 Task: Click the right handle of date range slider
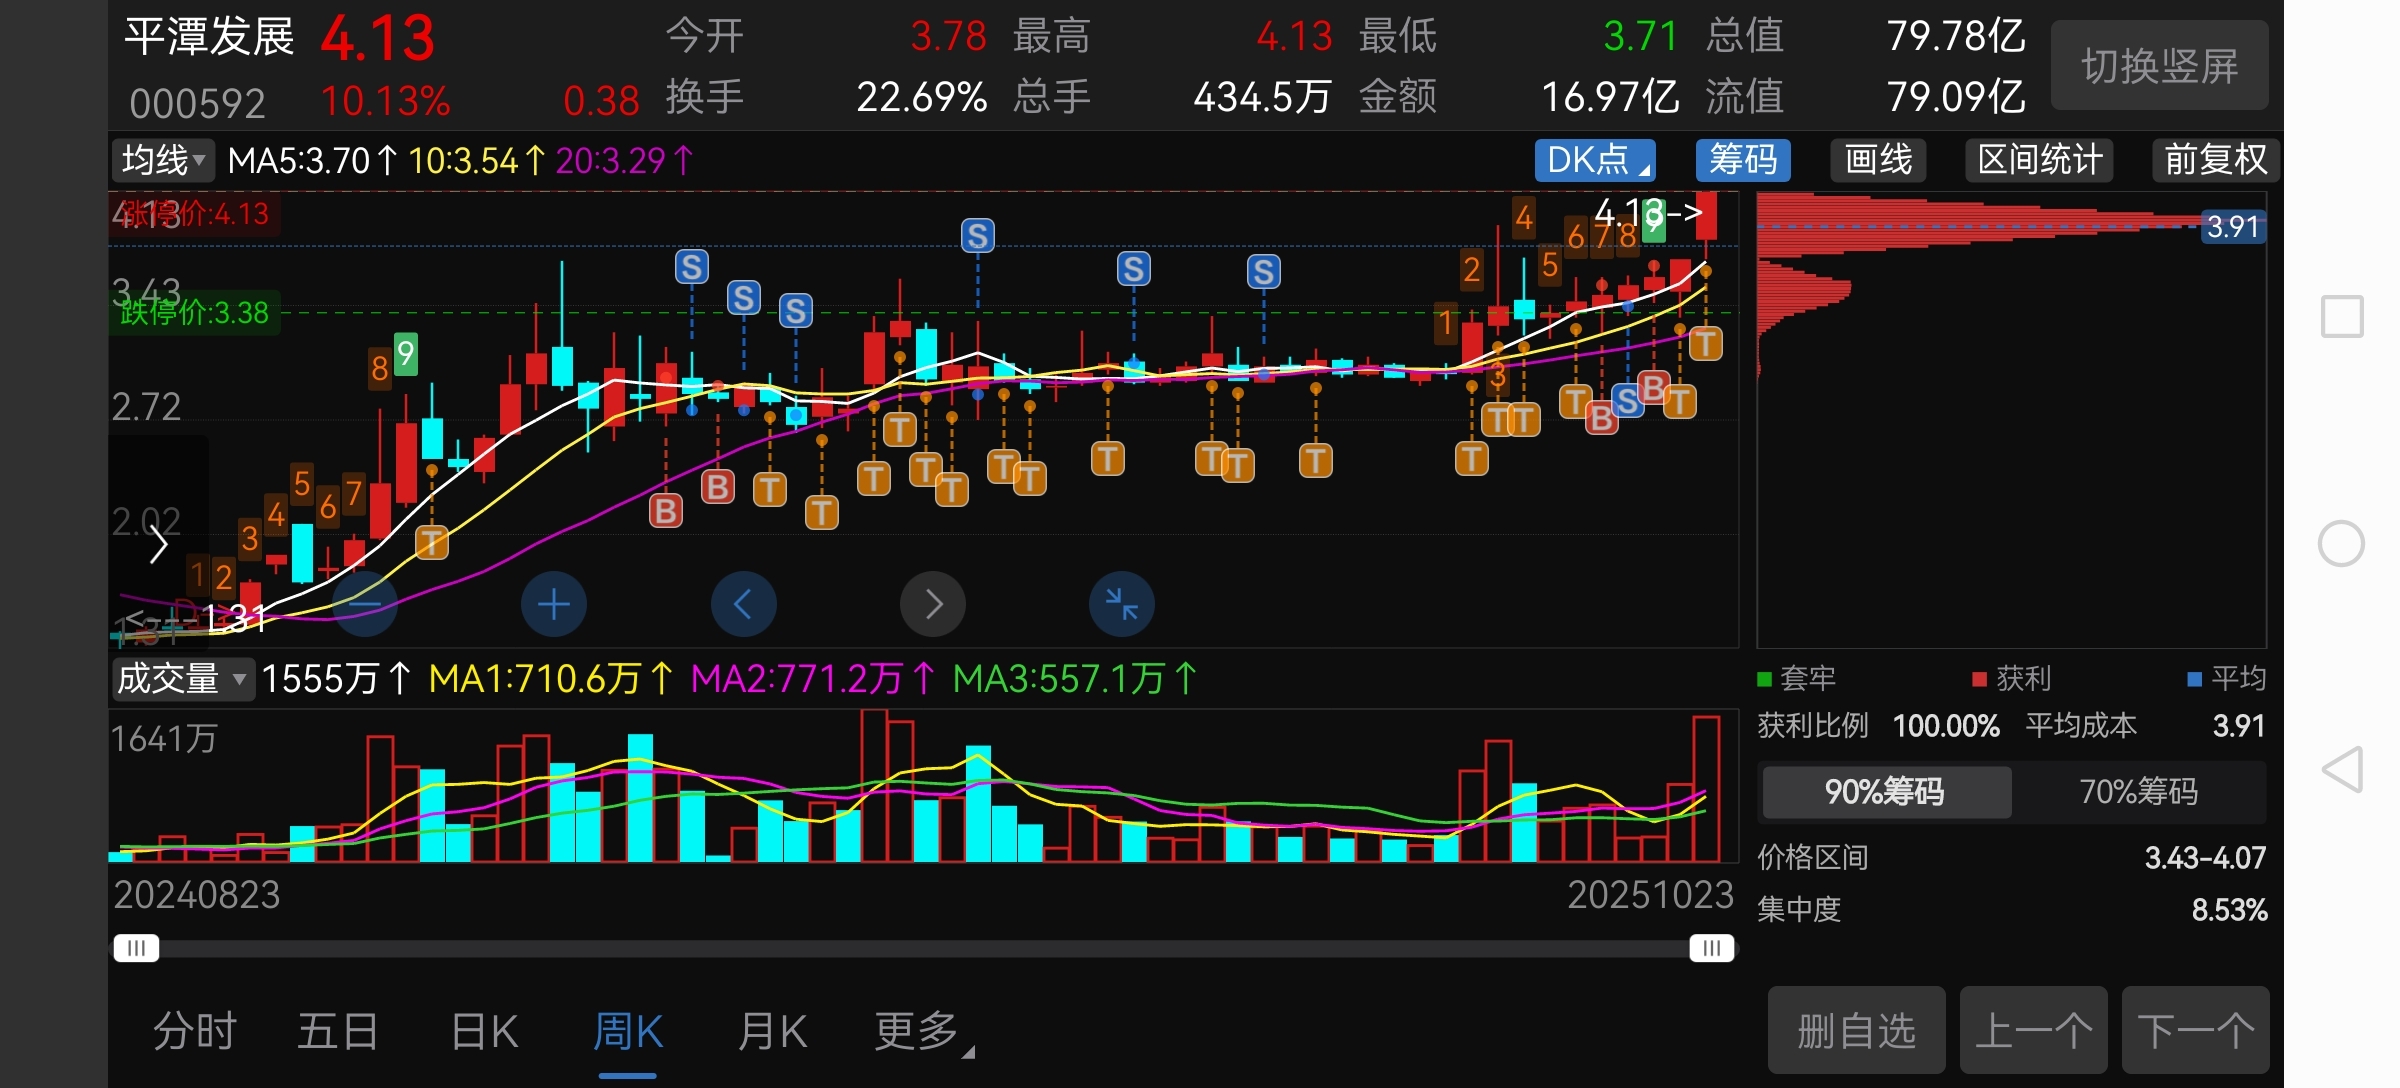coord(1711,948)
